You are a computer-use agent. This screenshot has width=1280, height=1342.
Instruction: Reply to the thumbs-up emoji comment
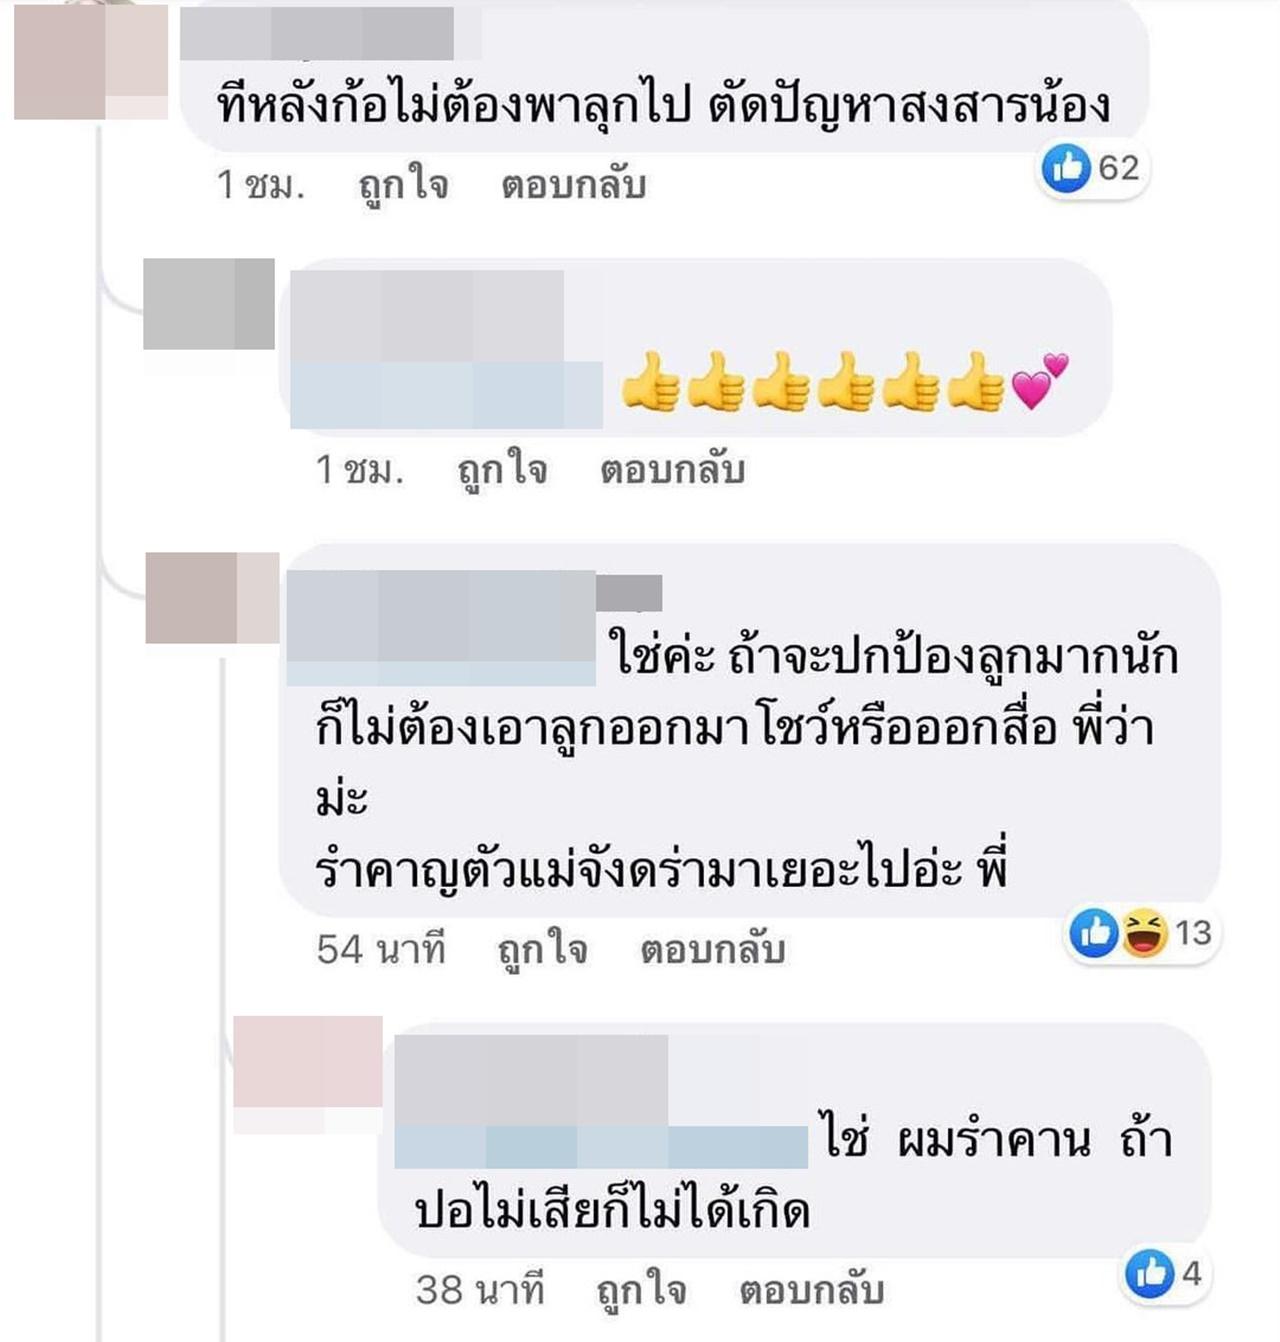(x=673, y=471)
